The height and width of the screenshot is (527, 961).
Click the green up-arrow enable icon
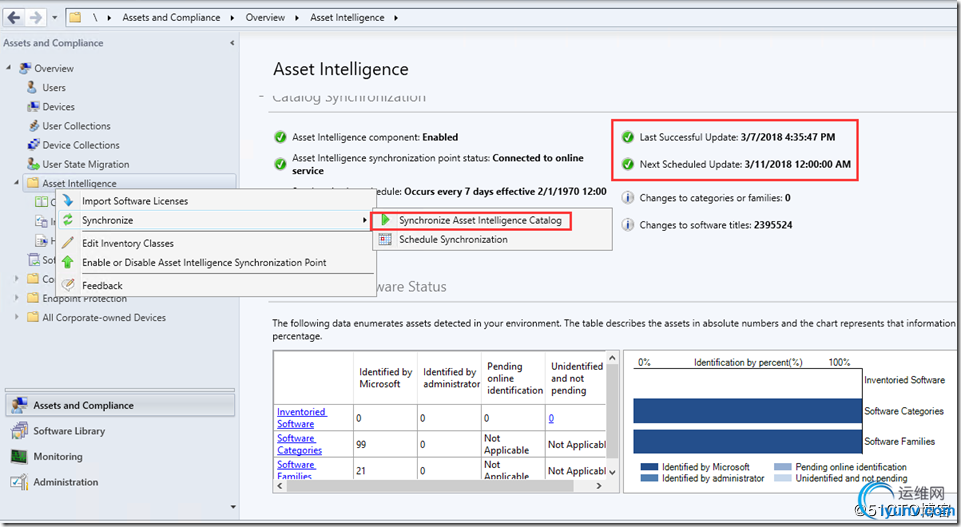tap(67, 262)
